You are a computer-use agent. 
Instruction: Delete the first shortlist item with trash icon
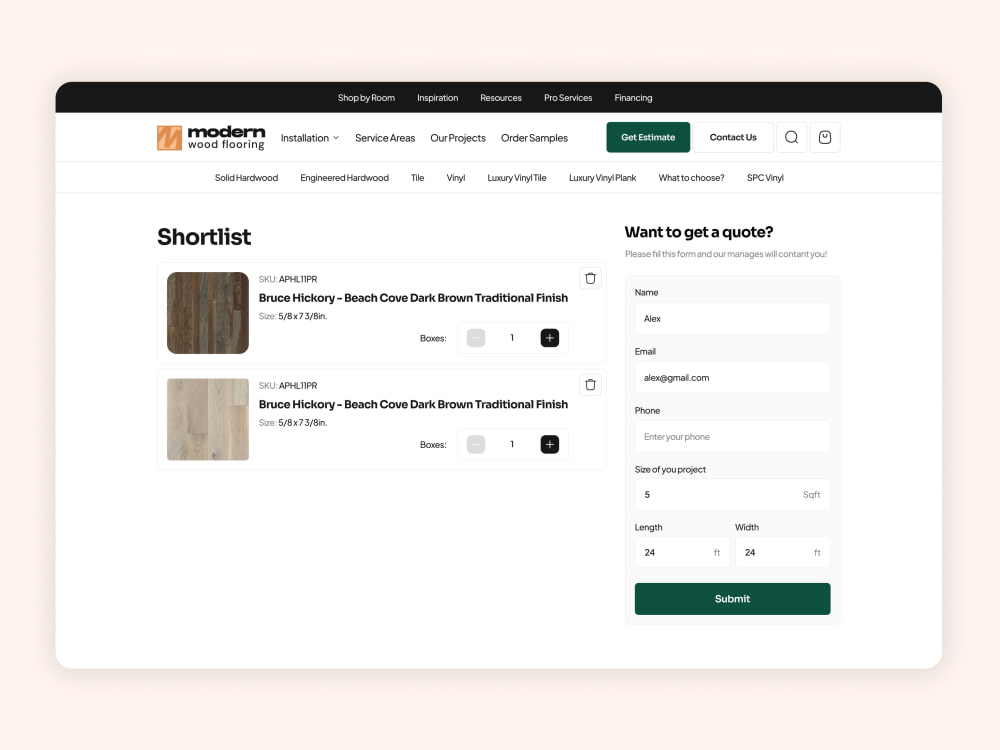590,278
